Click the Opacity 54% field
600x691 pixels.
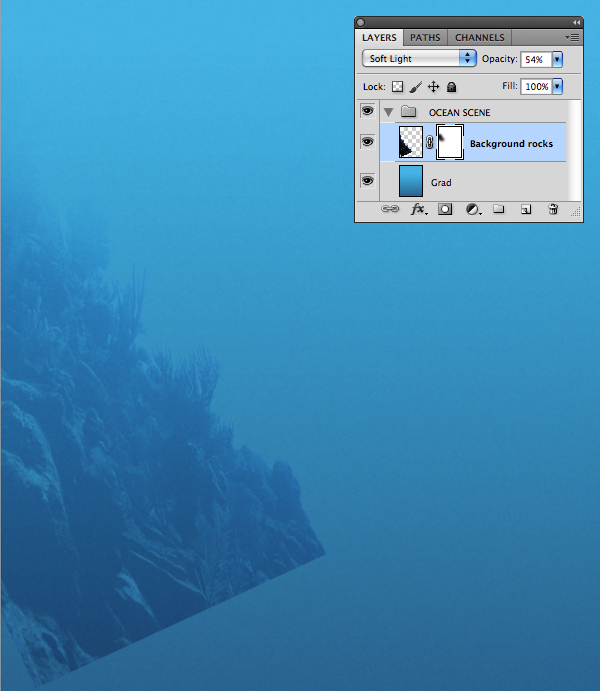pos(536,59)
